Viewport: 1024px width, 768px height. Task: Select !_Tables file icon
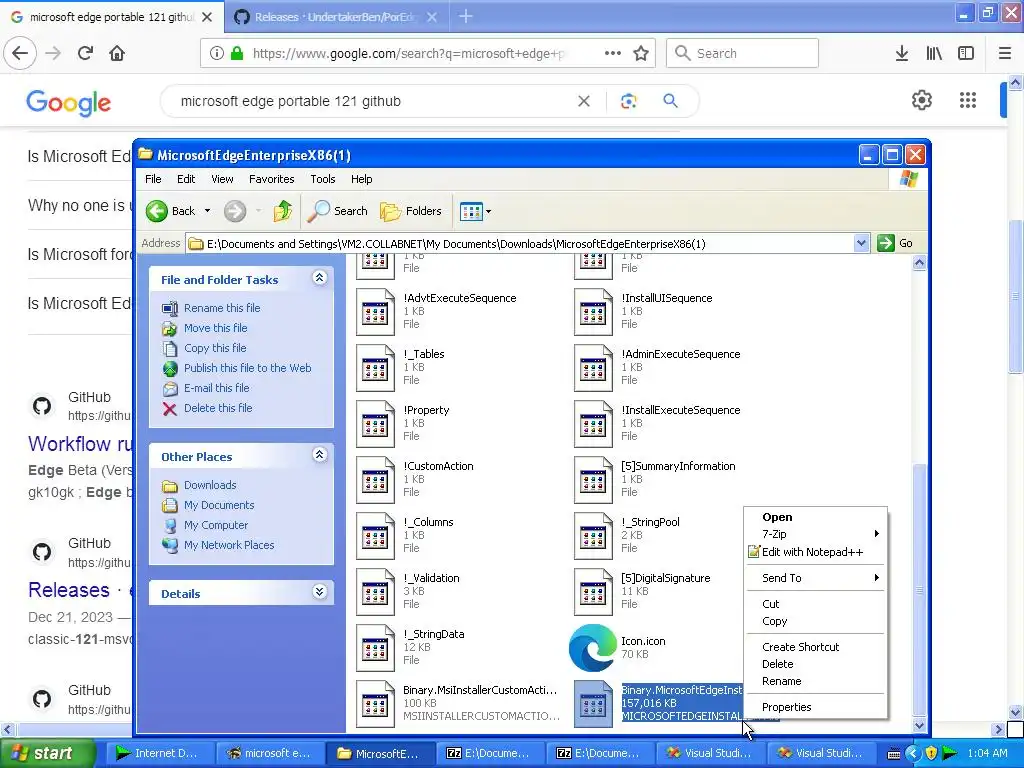pos(376,368)
